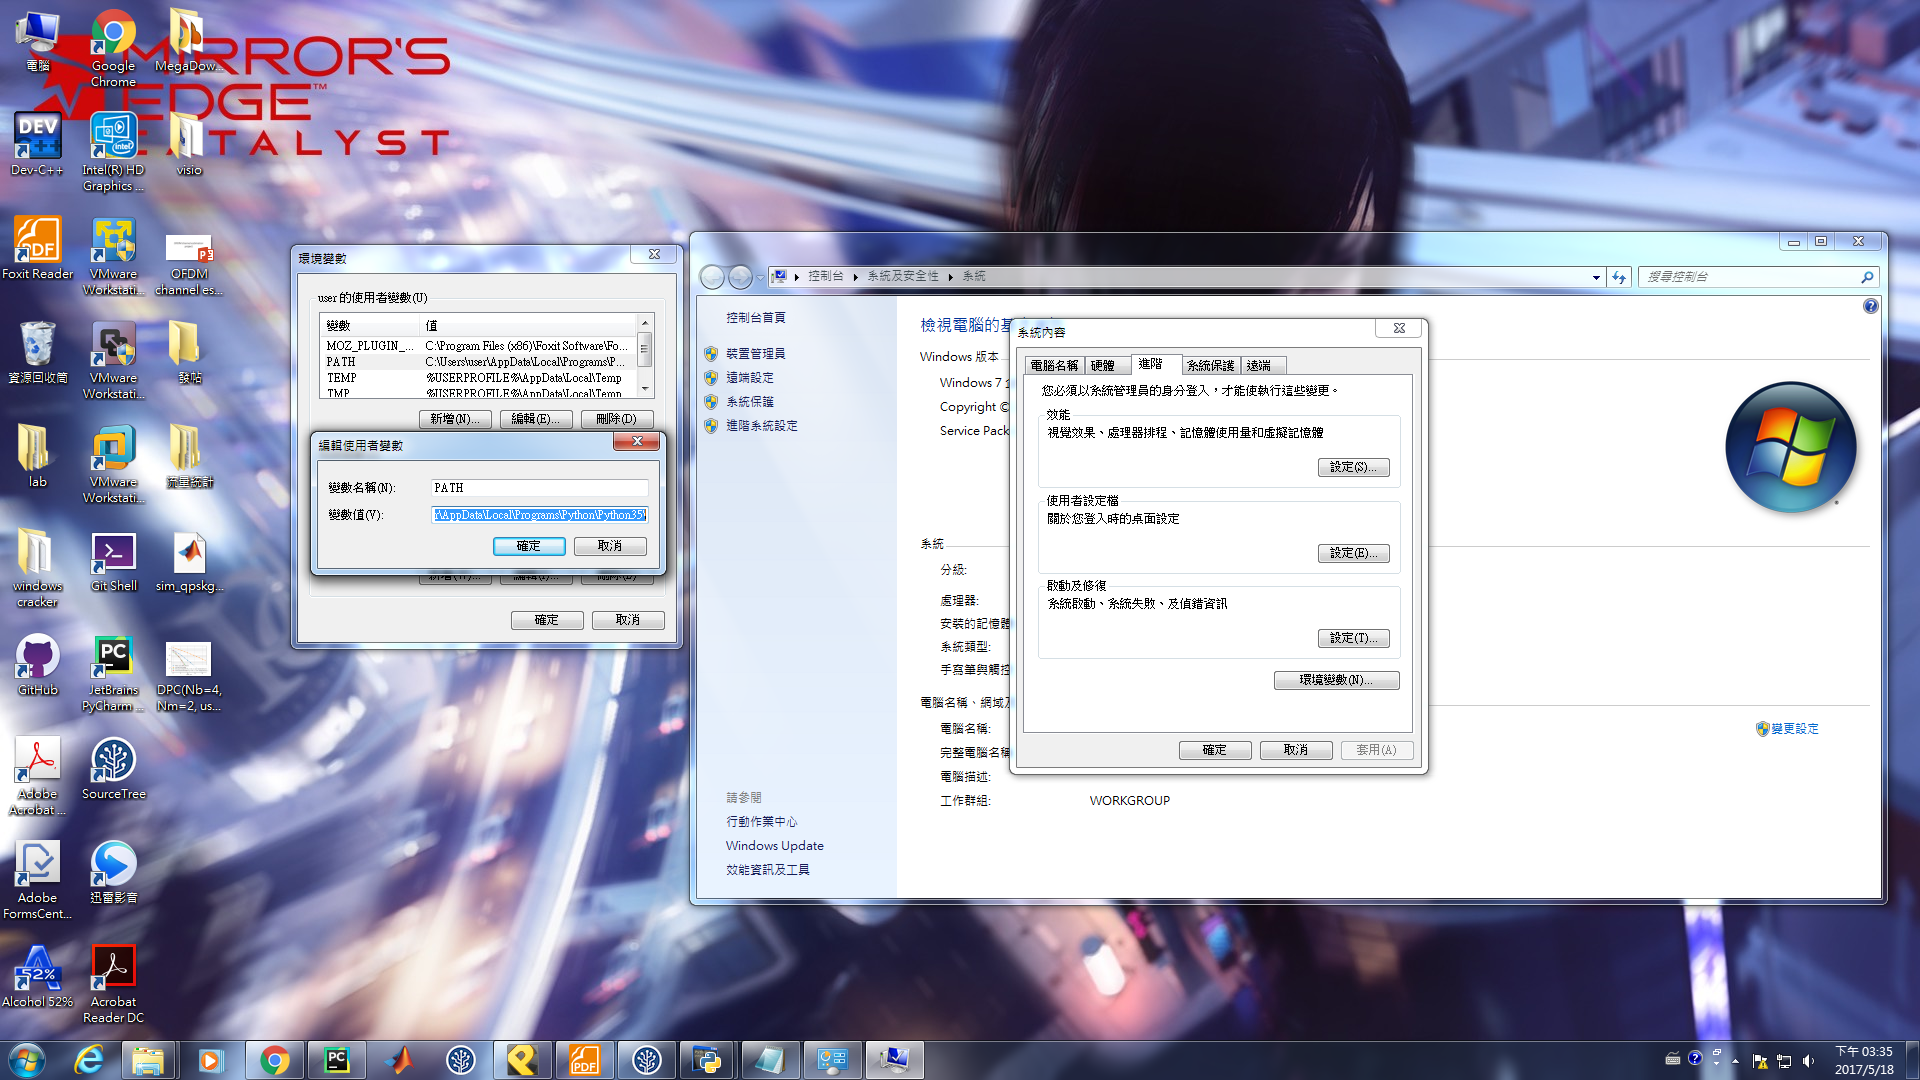Open Windows Update link
The height and width of the screenshot is (1080, 1920).
click(774, 846)
